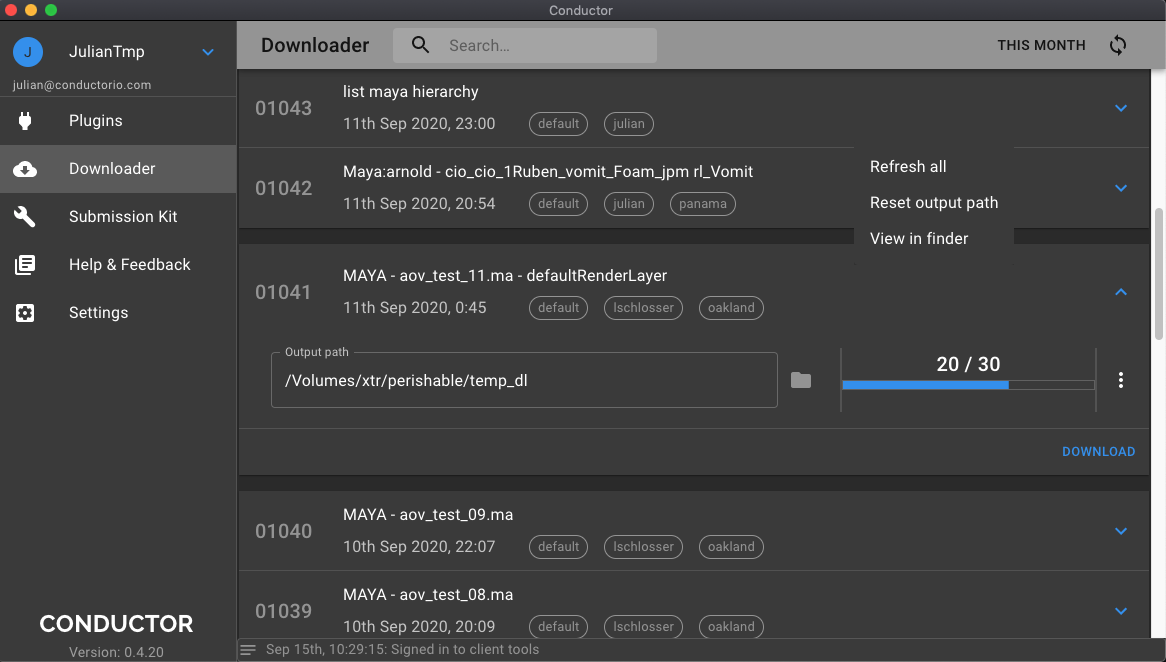
Task: Click the Help & Feedback document icon
Action: pos(25,265)
